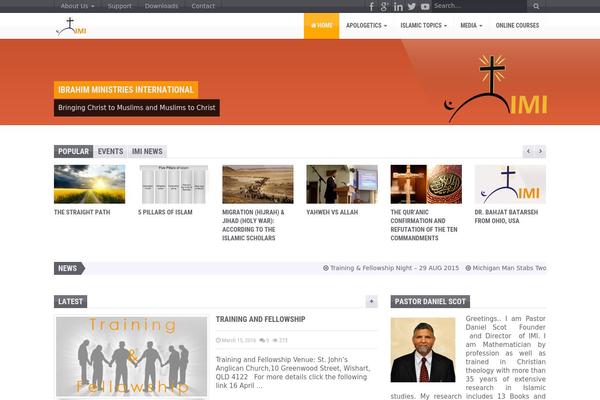Open The Straight Path thumbnail
The height and width of the screenshot is (400, 600).
pyautogui.click(x=90, y=184)
